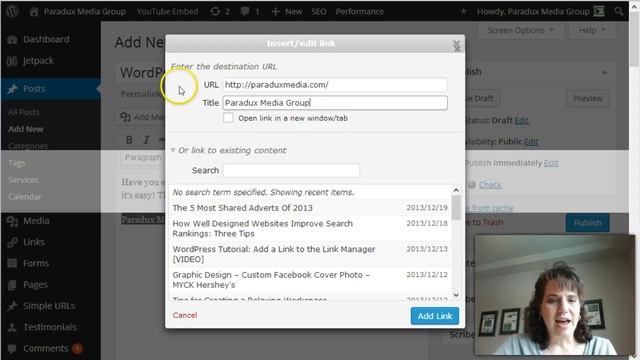Click the recent items list scrollbar thumb
The width and height of the screenshot is (640, 360).
click(x=456, y=207)
